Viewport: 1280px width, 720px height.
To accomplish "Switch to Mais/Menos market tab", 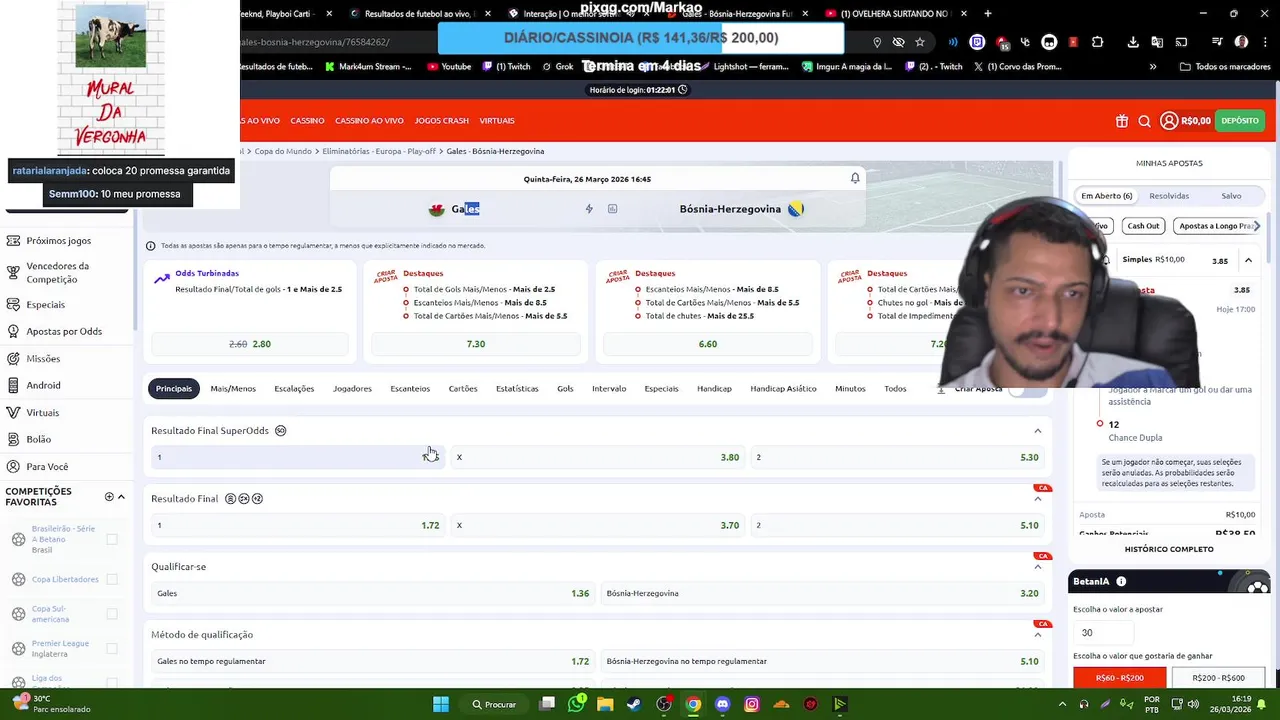I will point(233,389).
